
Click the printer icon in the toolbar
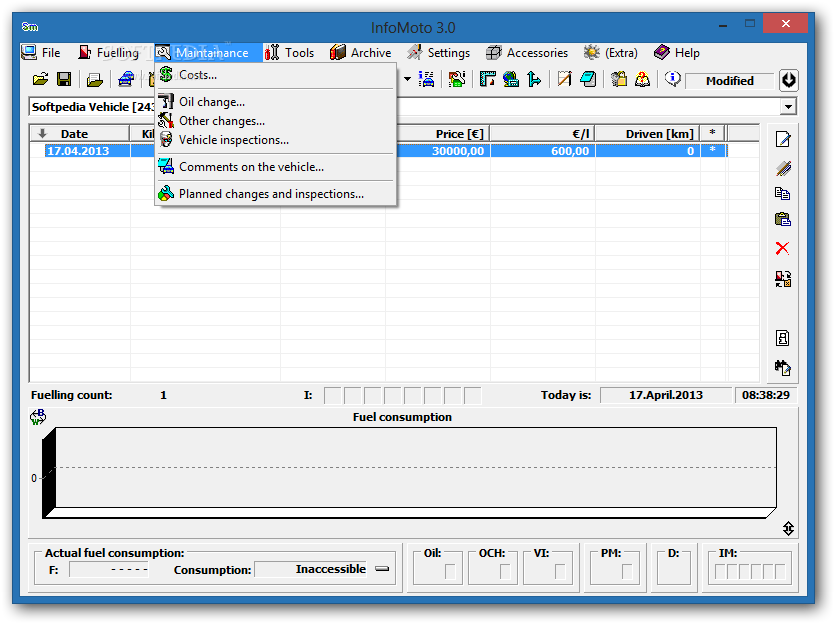pyautogui.click(x=95, y=80)
